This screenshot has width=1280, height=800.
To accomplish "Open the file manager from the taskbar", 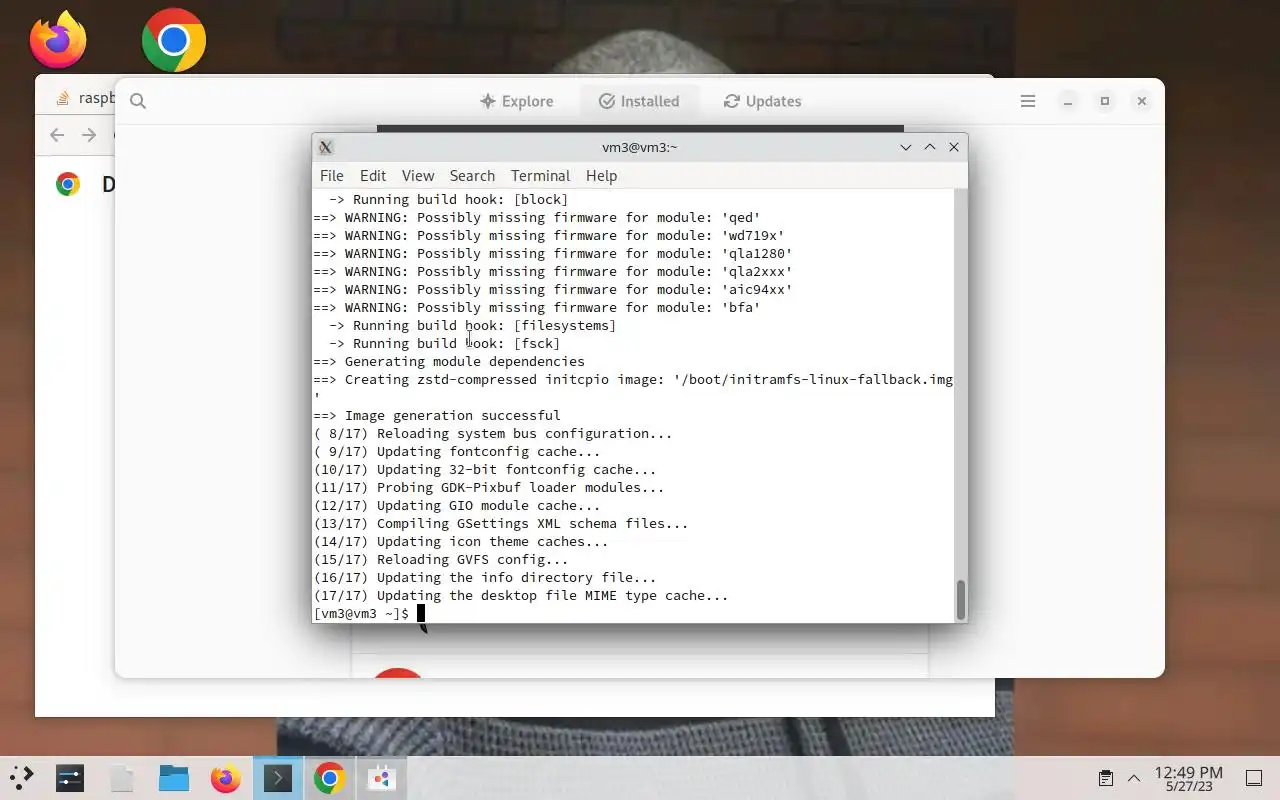I will (174, 778).
